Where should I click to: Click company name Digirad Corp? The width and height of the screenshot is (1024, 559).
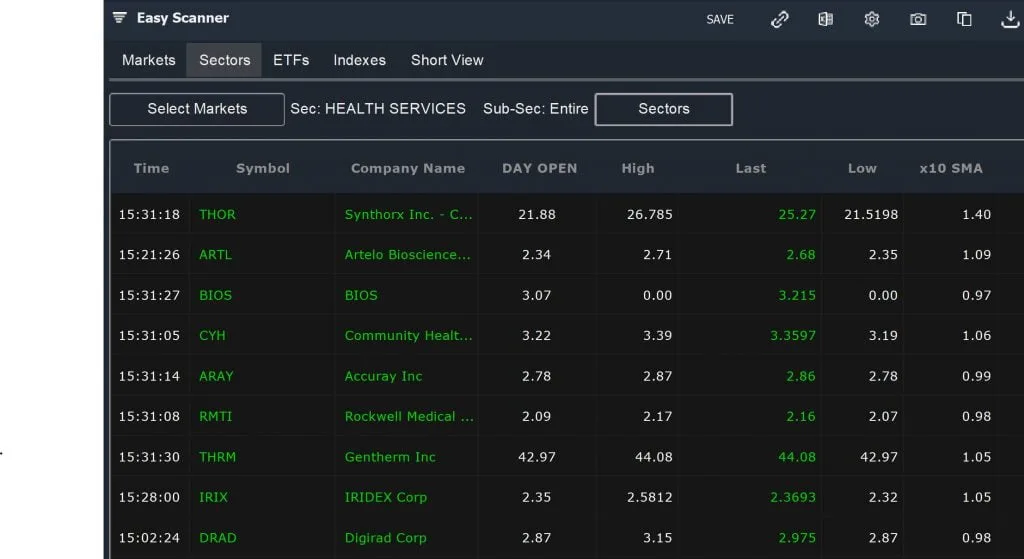(x=385, y=538)
